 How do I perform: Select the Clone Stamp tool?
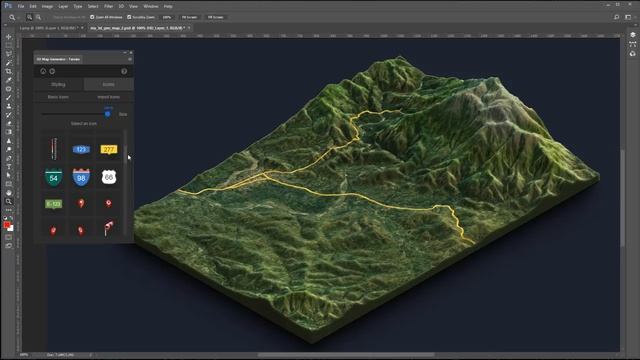pos(9,106)
